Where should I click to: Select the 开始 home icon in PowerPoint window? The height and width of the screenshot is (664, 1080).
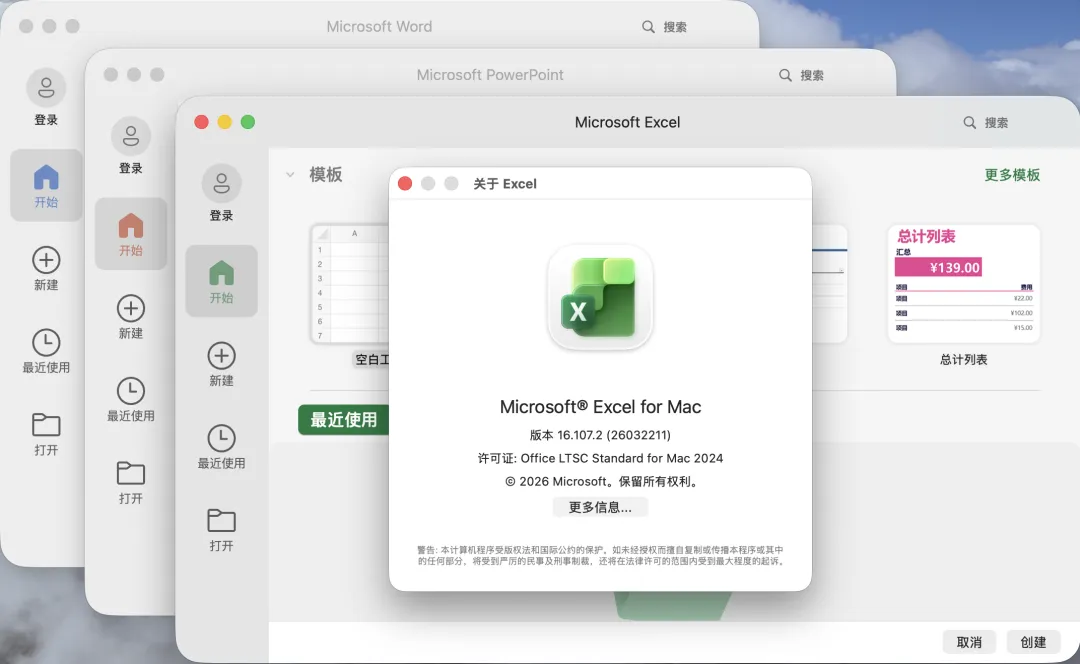[131, 225]
